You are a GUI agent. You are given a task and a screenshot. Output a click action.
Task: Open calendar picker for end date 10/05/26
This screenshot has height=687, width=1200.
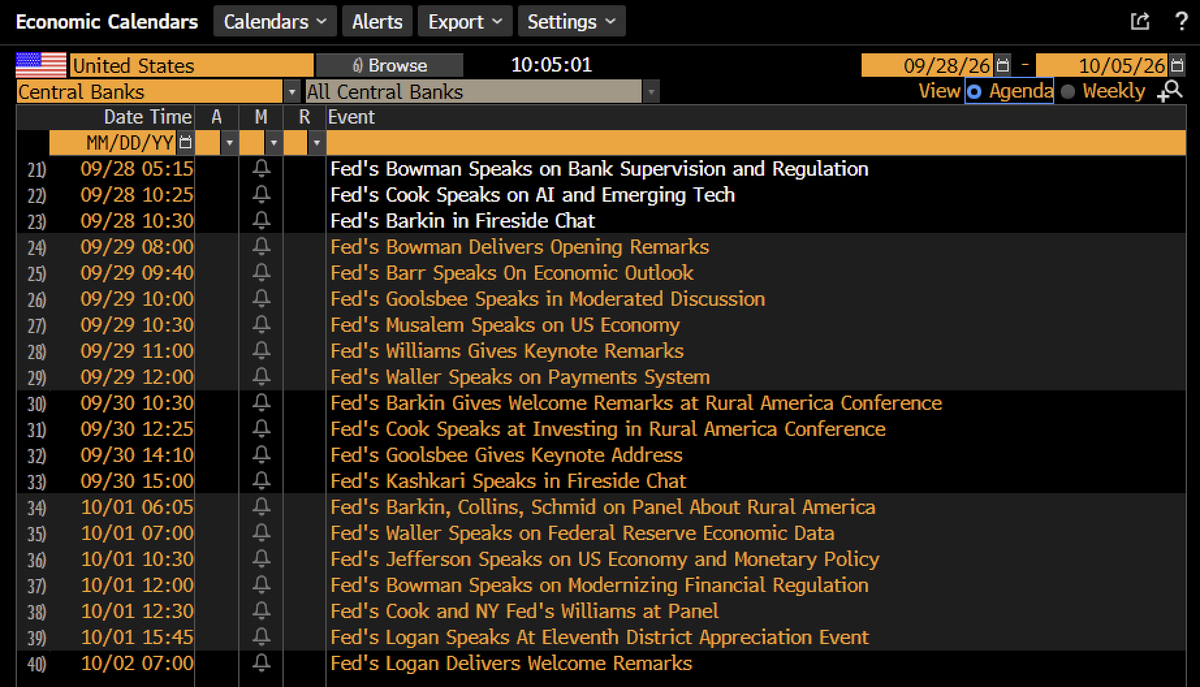pos(1178,66)
